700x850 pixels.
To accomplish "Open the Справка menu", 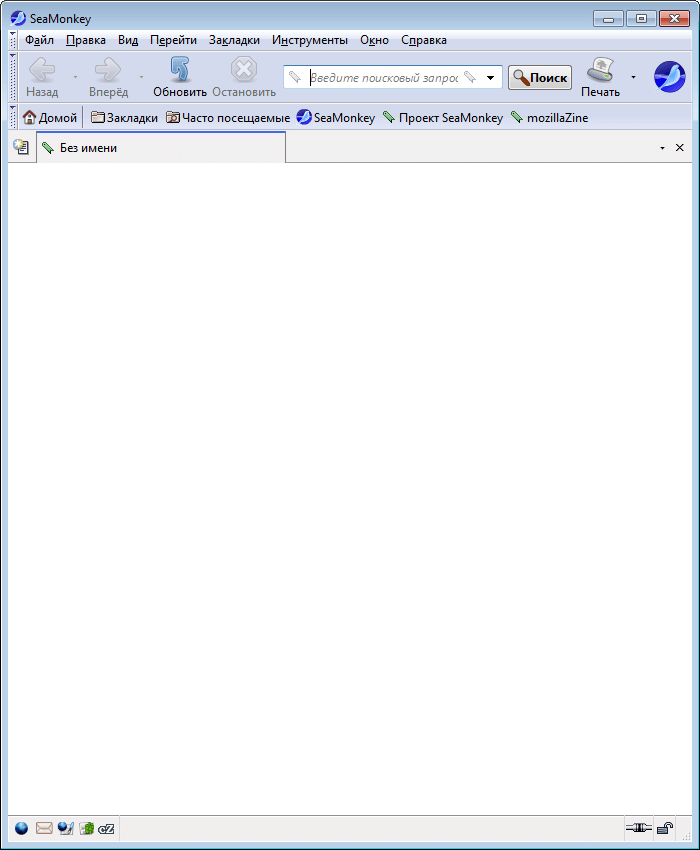I will point(424,40).
